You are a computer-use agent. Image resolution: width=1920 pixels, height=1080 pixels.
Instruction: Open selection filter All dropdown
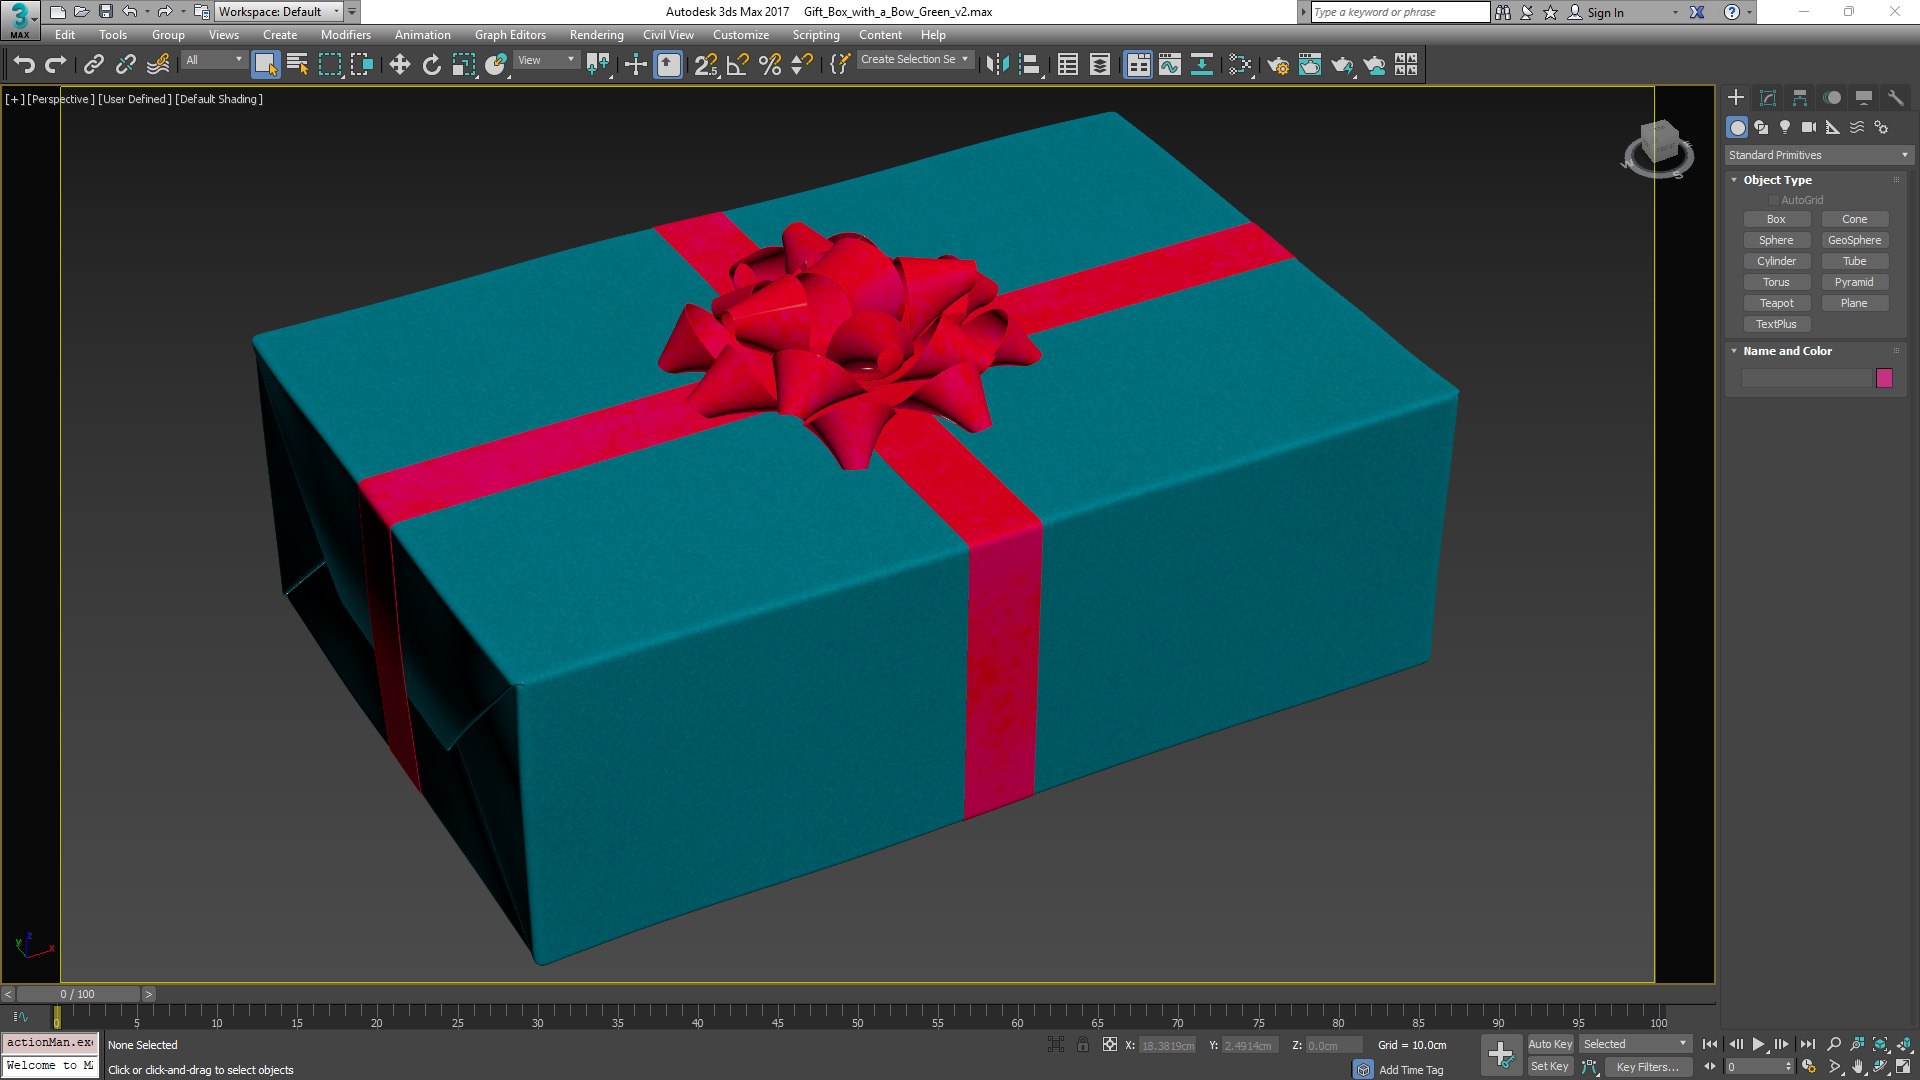214,60
